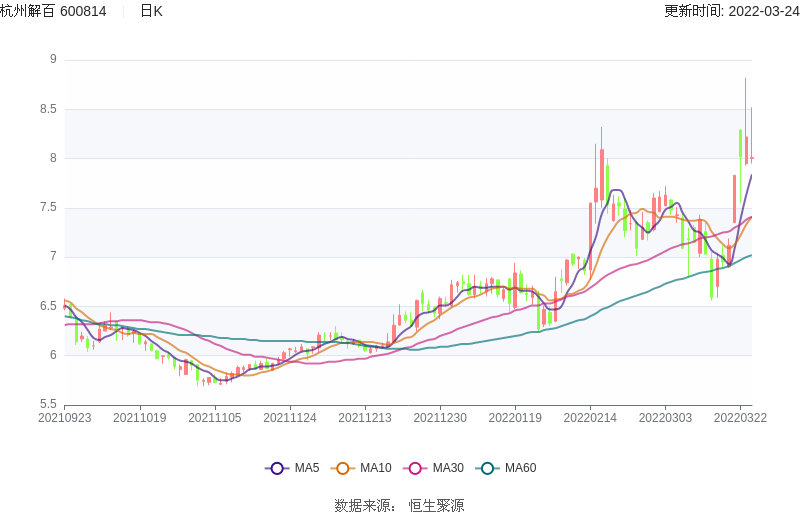Screen dimensions: 800x517
Task: Click the orange MA10 legend circle marker
Action: [343, 468]
